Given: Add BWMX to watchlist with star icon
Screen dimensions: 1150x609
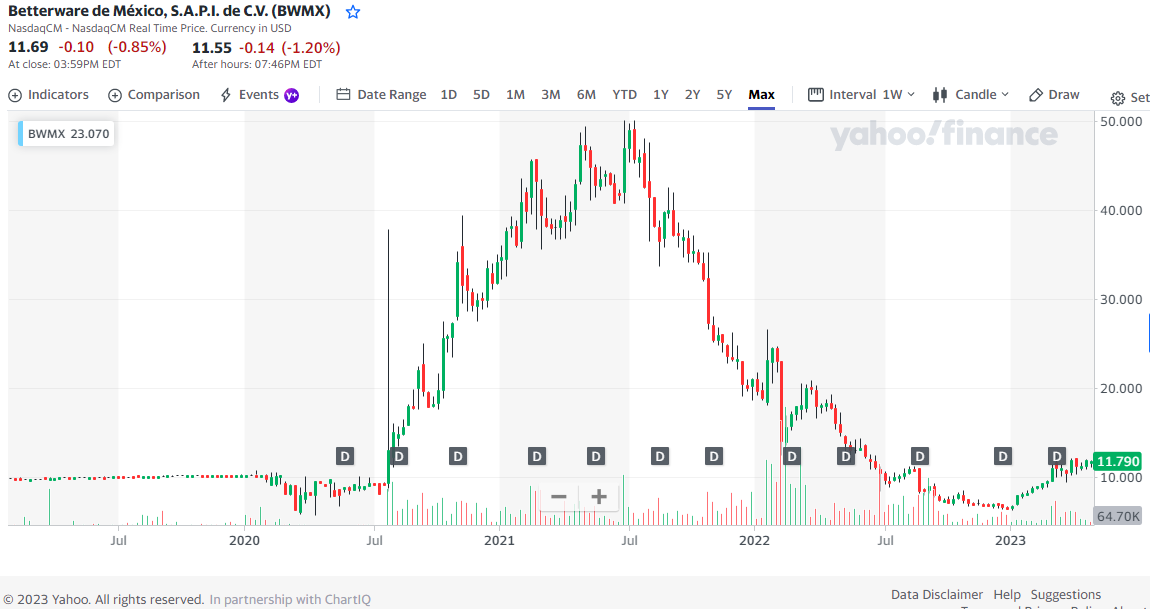Looking at the screenshot, I should point(353,12).
